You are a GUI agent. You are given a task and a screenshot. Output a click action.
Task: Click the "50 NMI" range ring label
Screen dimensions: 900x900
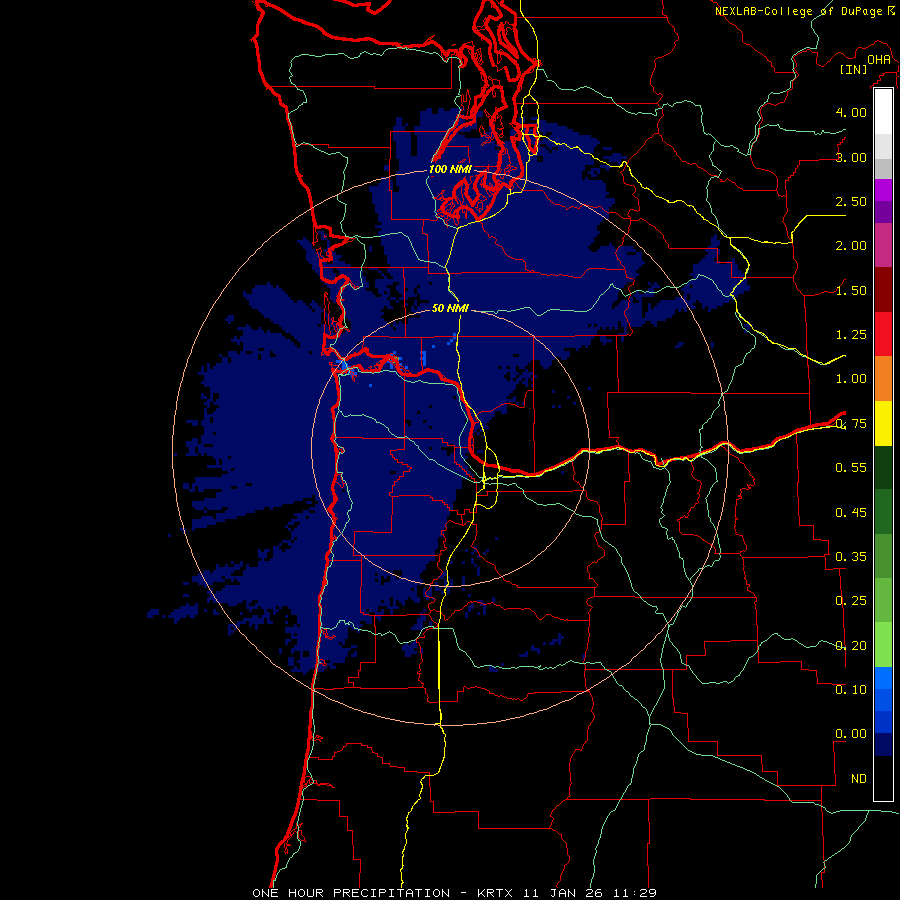click(x=450, y=308)
